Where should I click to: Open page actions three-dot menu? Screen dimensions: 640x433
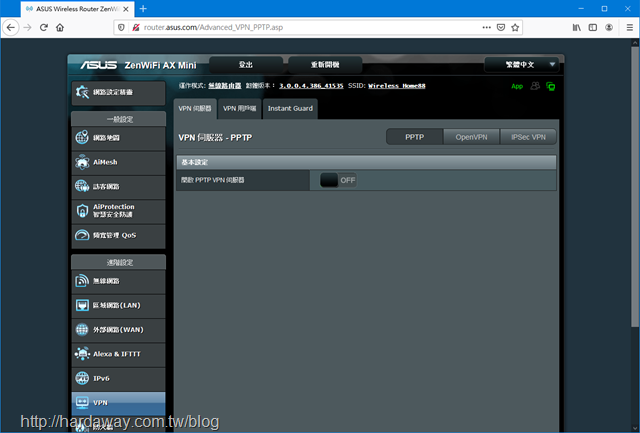487,27
